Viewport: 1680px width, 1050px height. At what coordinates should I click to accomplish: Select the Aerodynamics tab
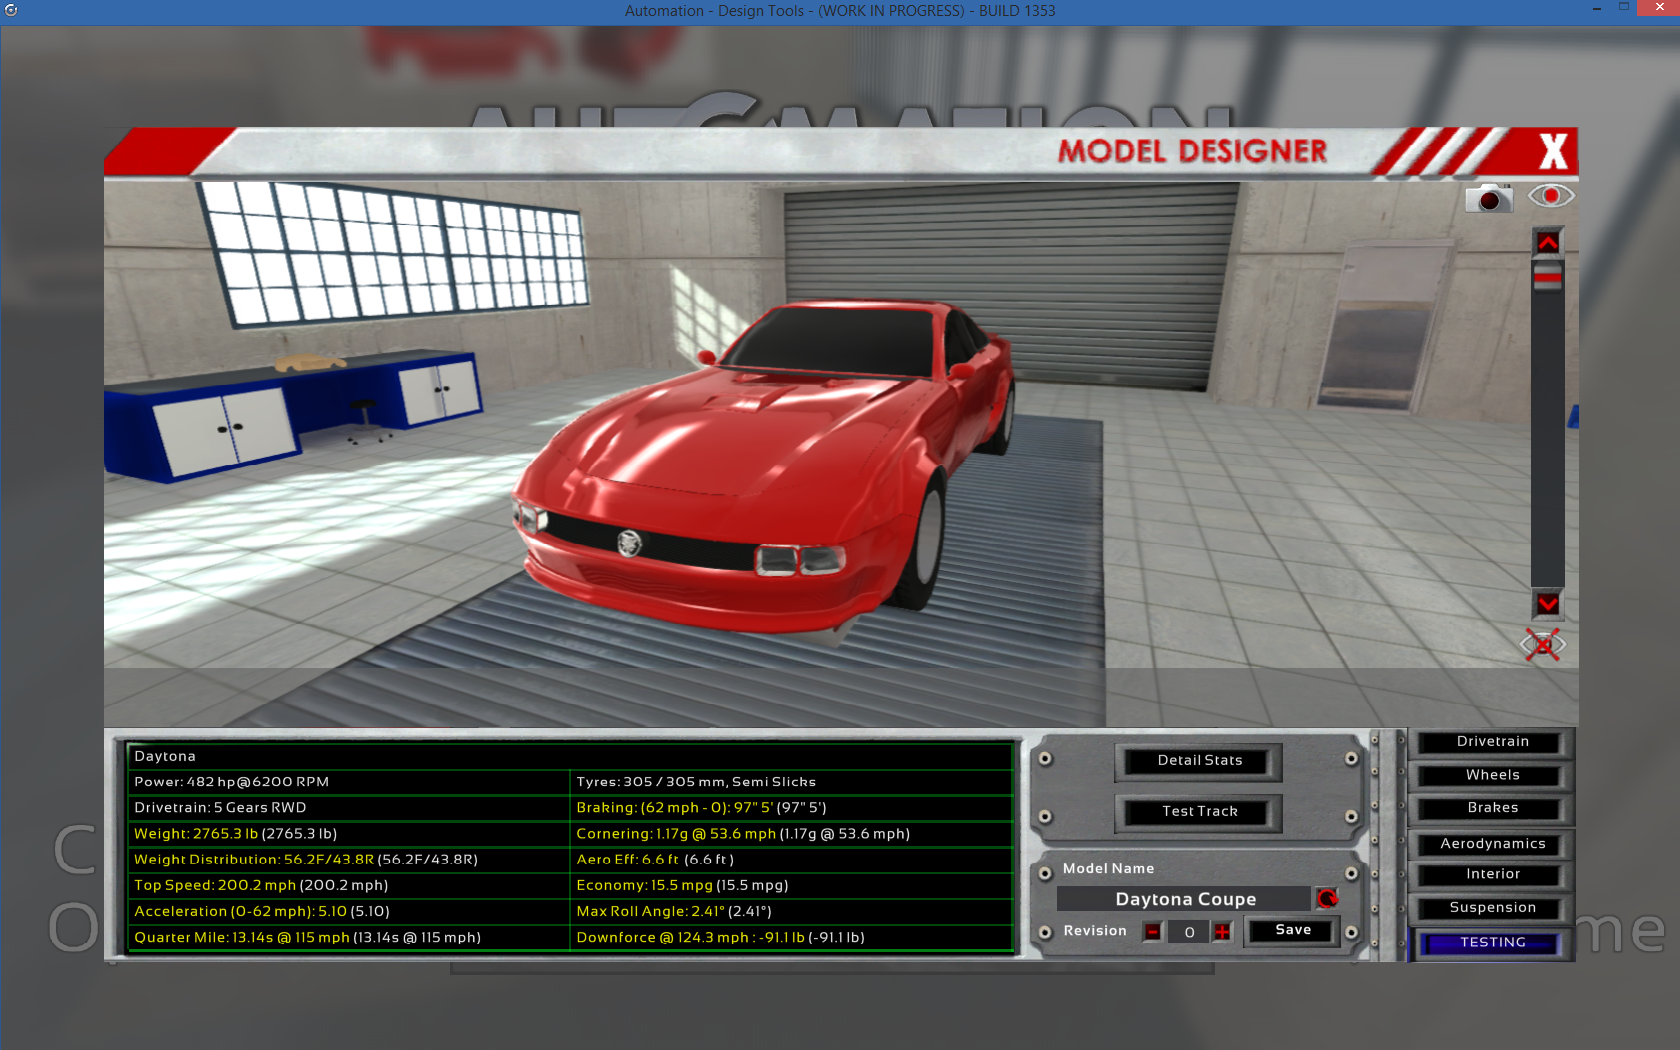[x=1492, y=844]
